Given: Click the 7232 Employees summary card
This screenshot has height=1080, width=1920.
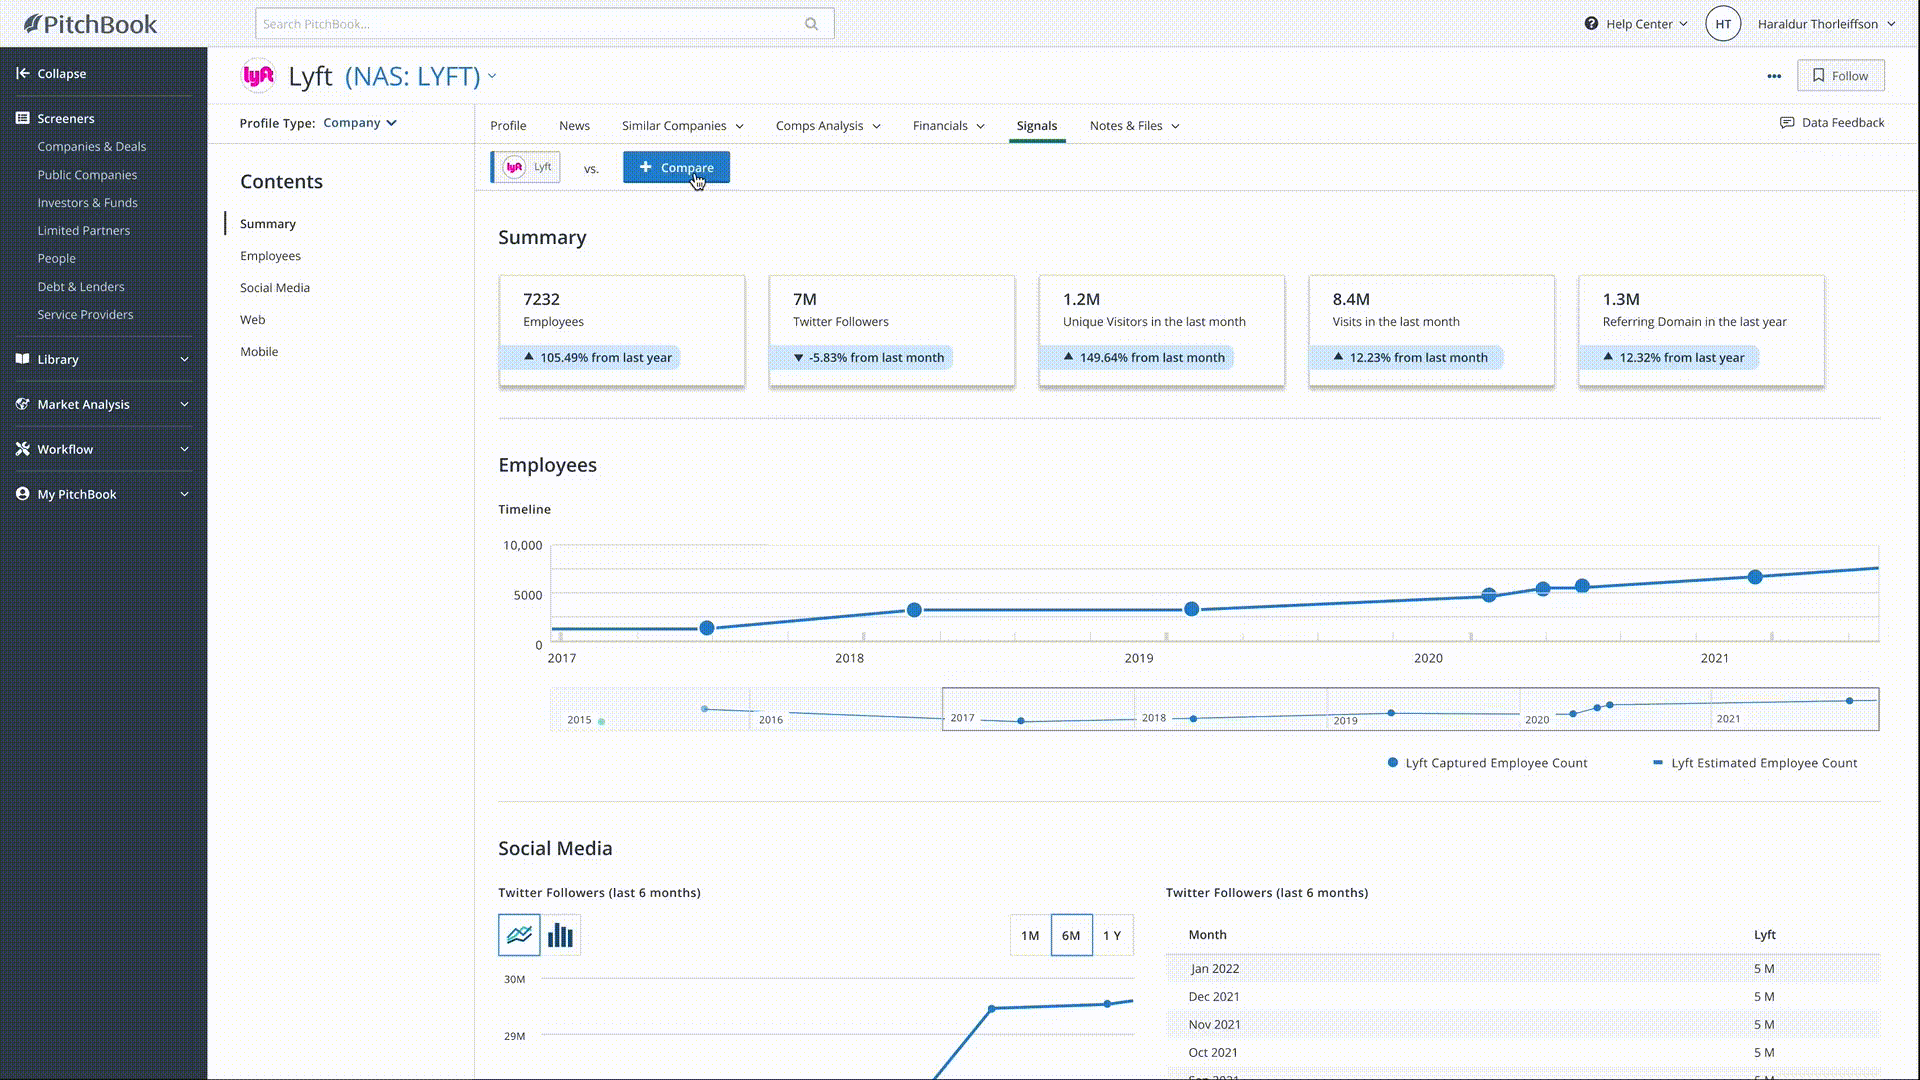Looking at the screenshot, I should [x=622, y=331].
